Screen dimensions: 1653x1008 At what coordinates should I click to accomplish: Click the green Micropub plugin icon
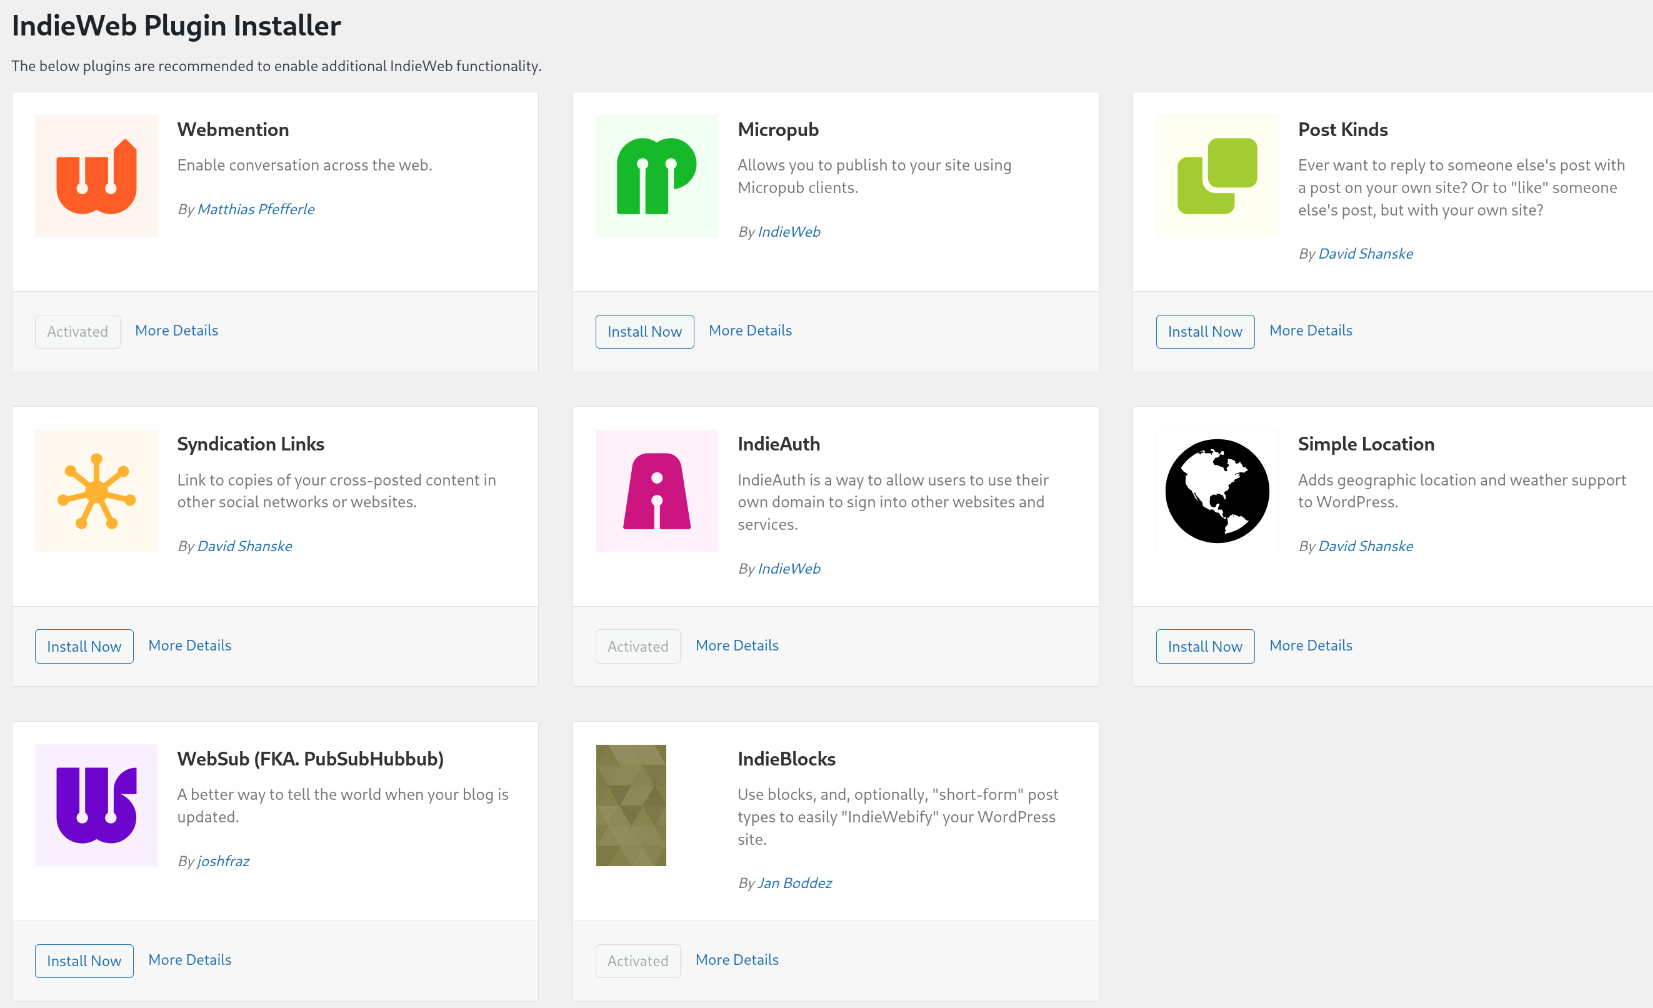pyautogui.click(x=656, y=176)
